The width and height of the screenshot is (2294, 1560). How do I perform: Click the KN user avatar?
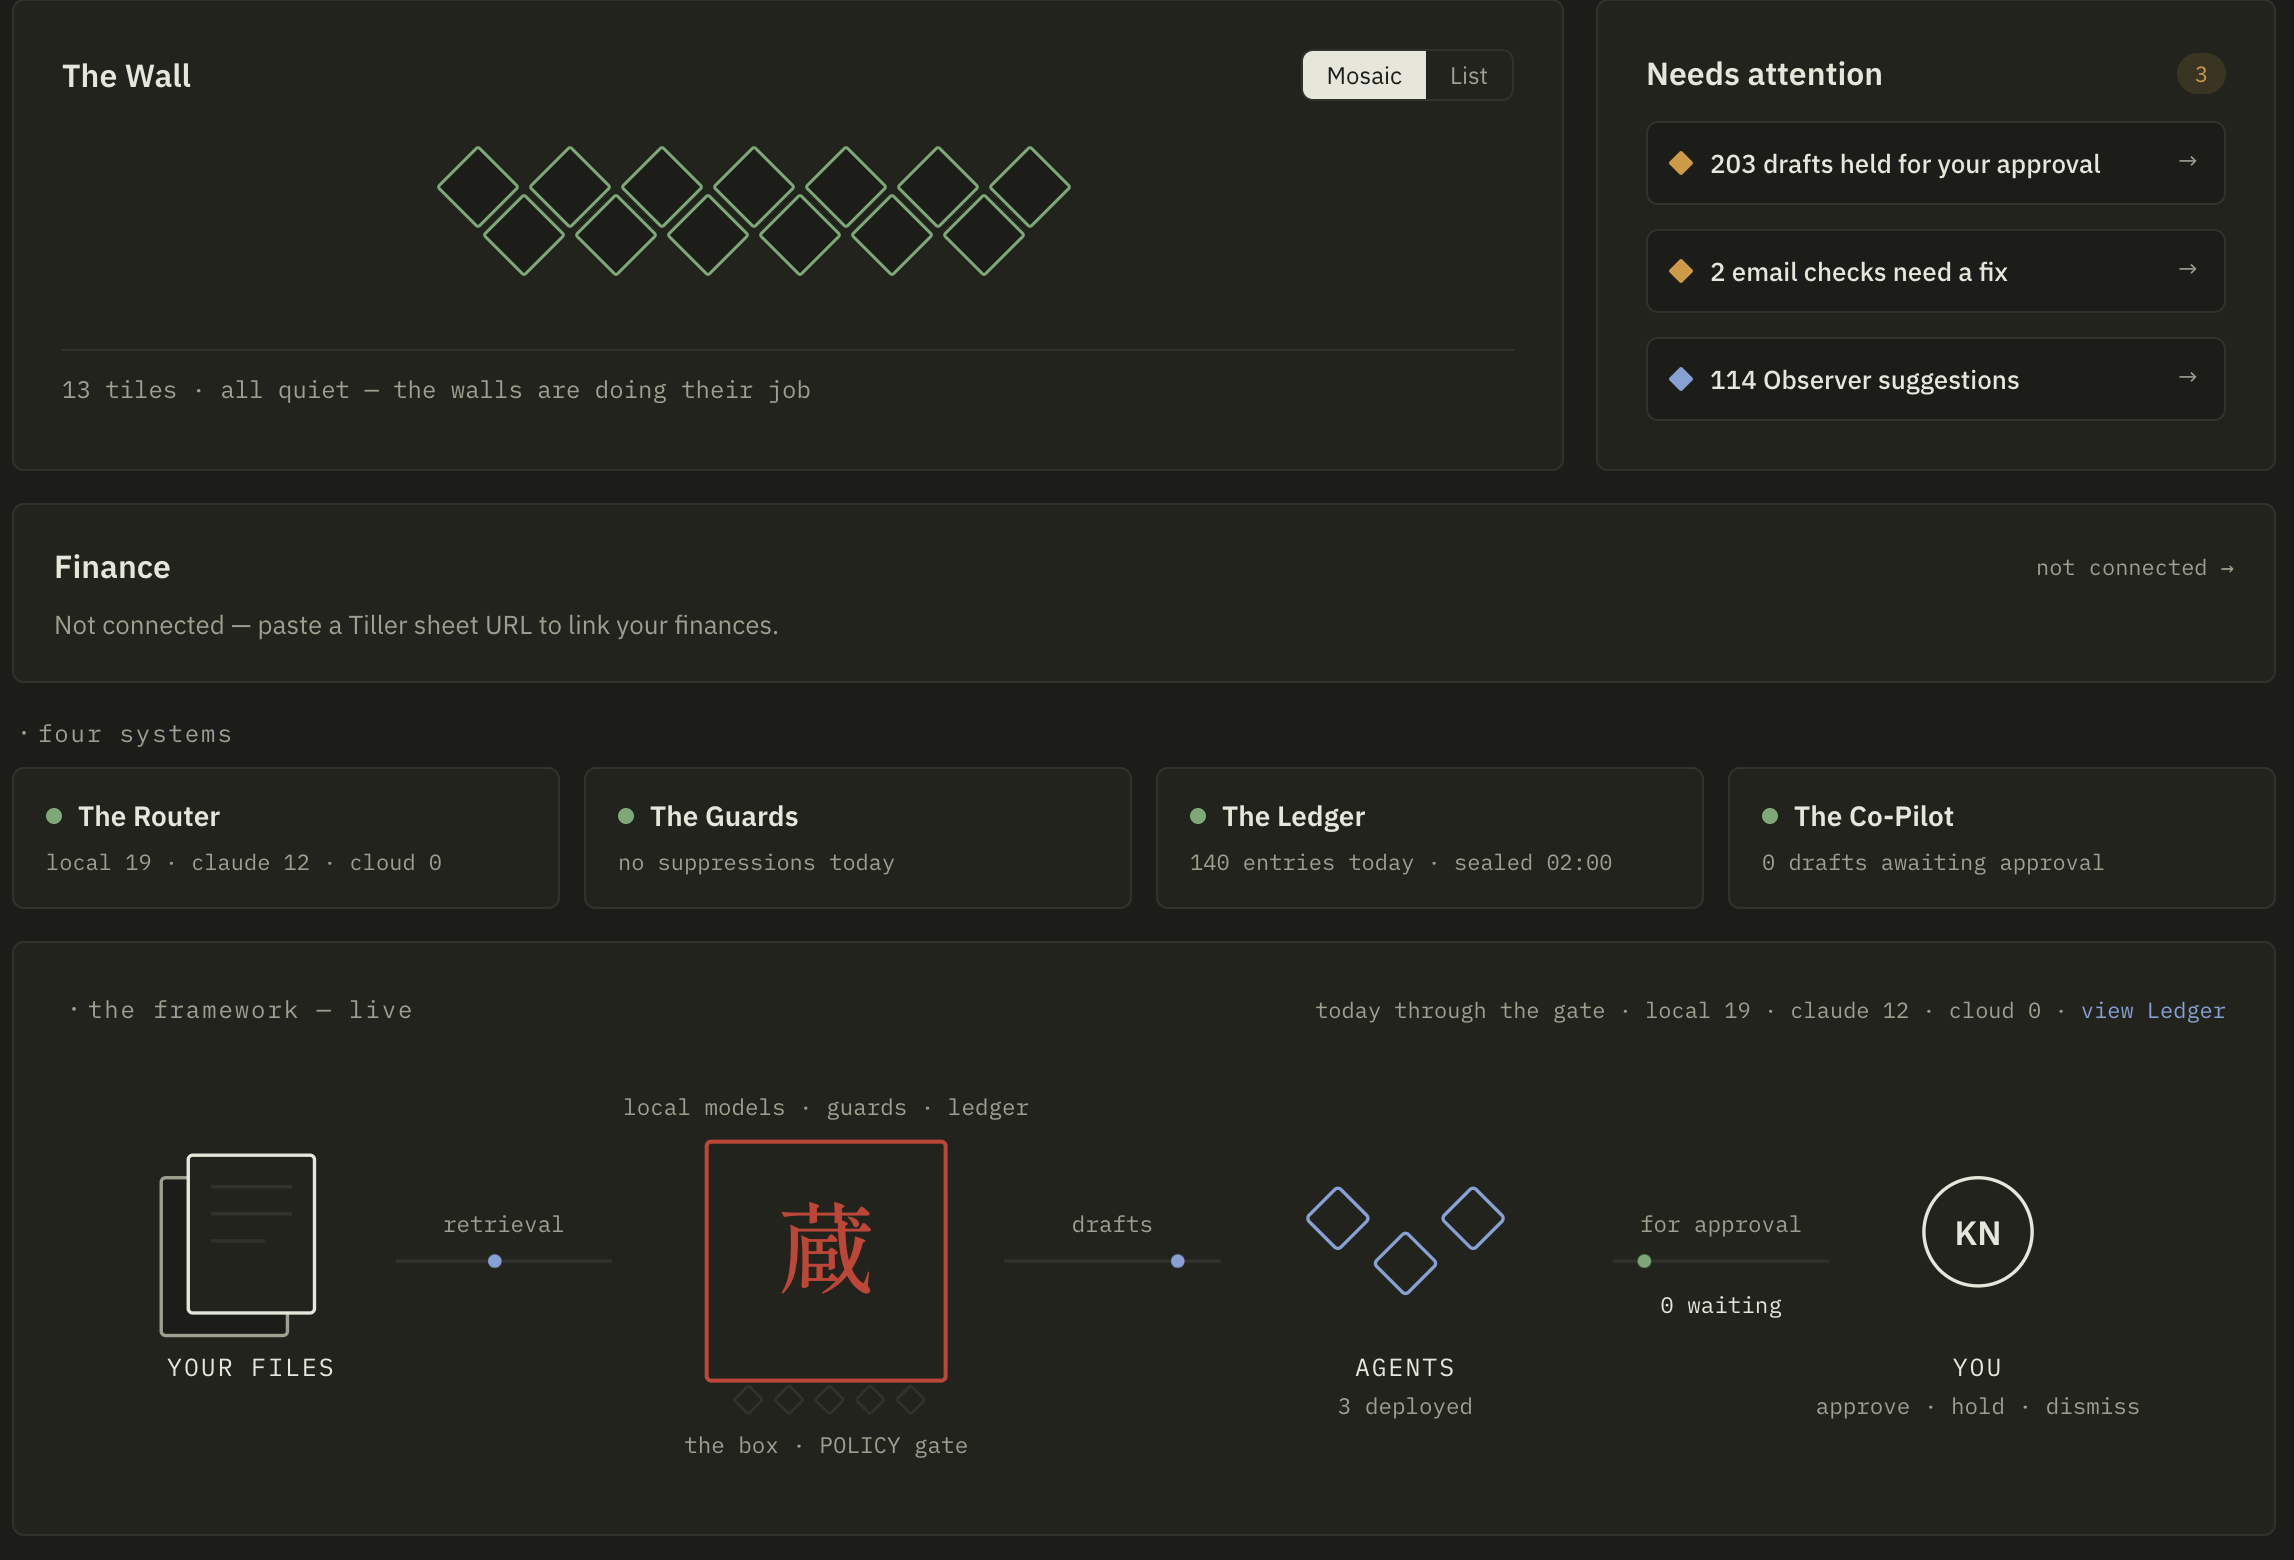click(1978, 1232)
